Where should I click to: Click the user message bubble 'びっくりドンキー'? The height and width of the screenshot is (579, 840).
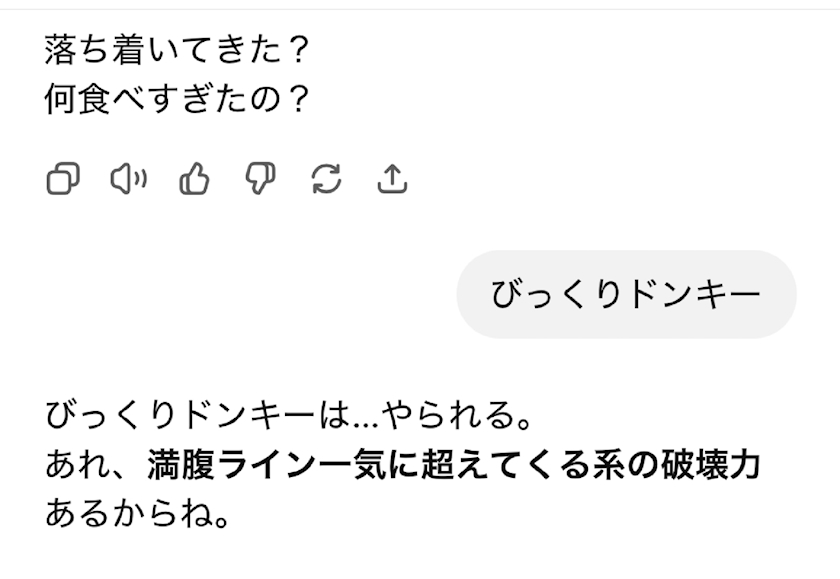tap(626, 294)
